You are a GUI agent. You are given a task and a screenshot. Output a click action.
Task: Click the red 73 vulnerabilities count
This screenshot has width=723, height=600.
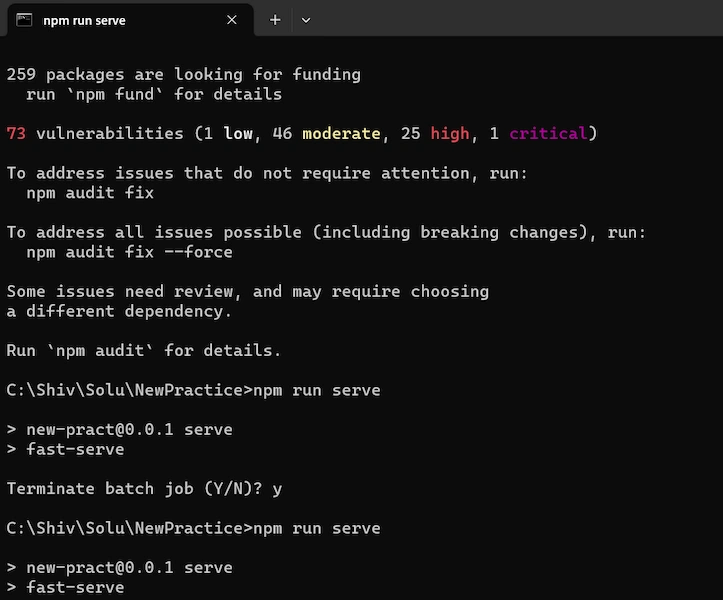(x=16, y=133)
